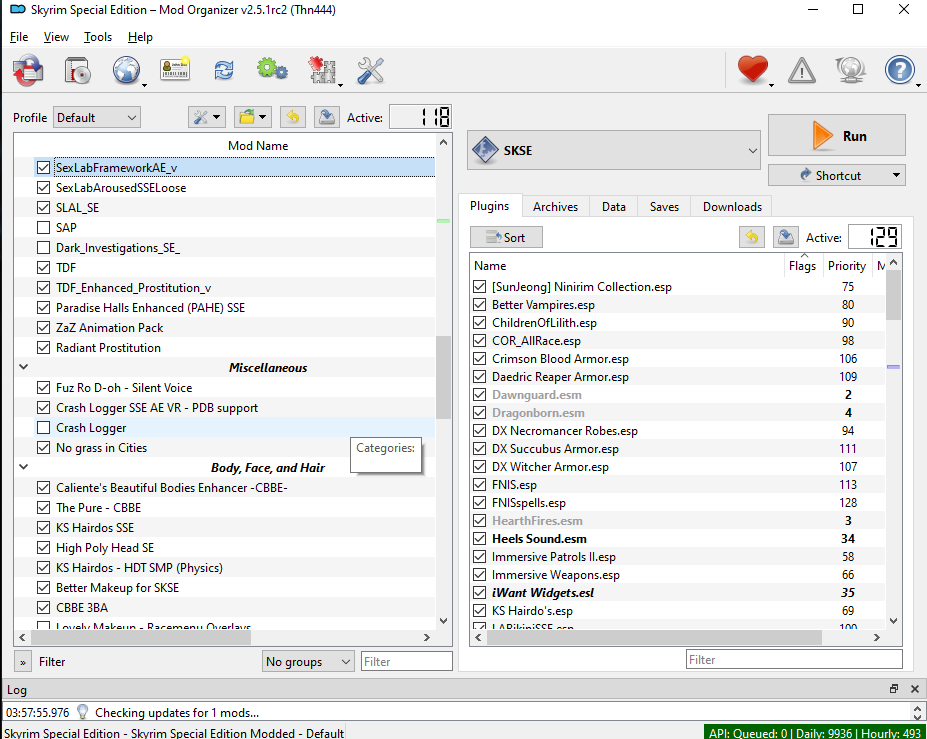Open executables editor green gears icon

(x=271, y=71)
